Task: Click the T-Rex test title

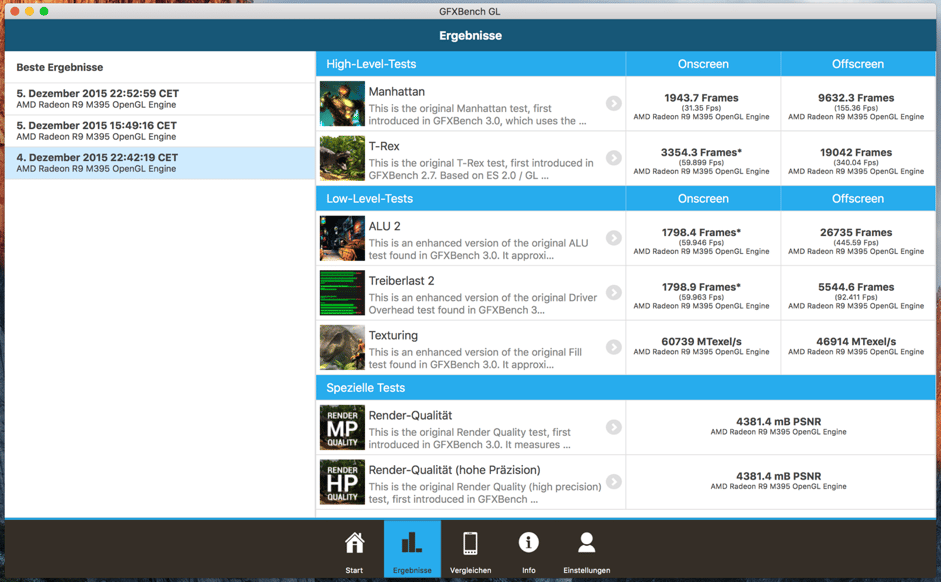Action: pos(384,146)
